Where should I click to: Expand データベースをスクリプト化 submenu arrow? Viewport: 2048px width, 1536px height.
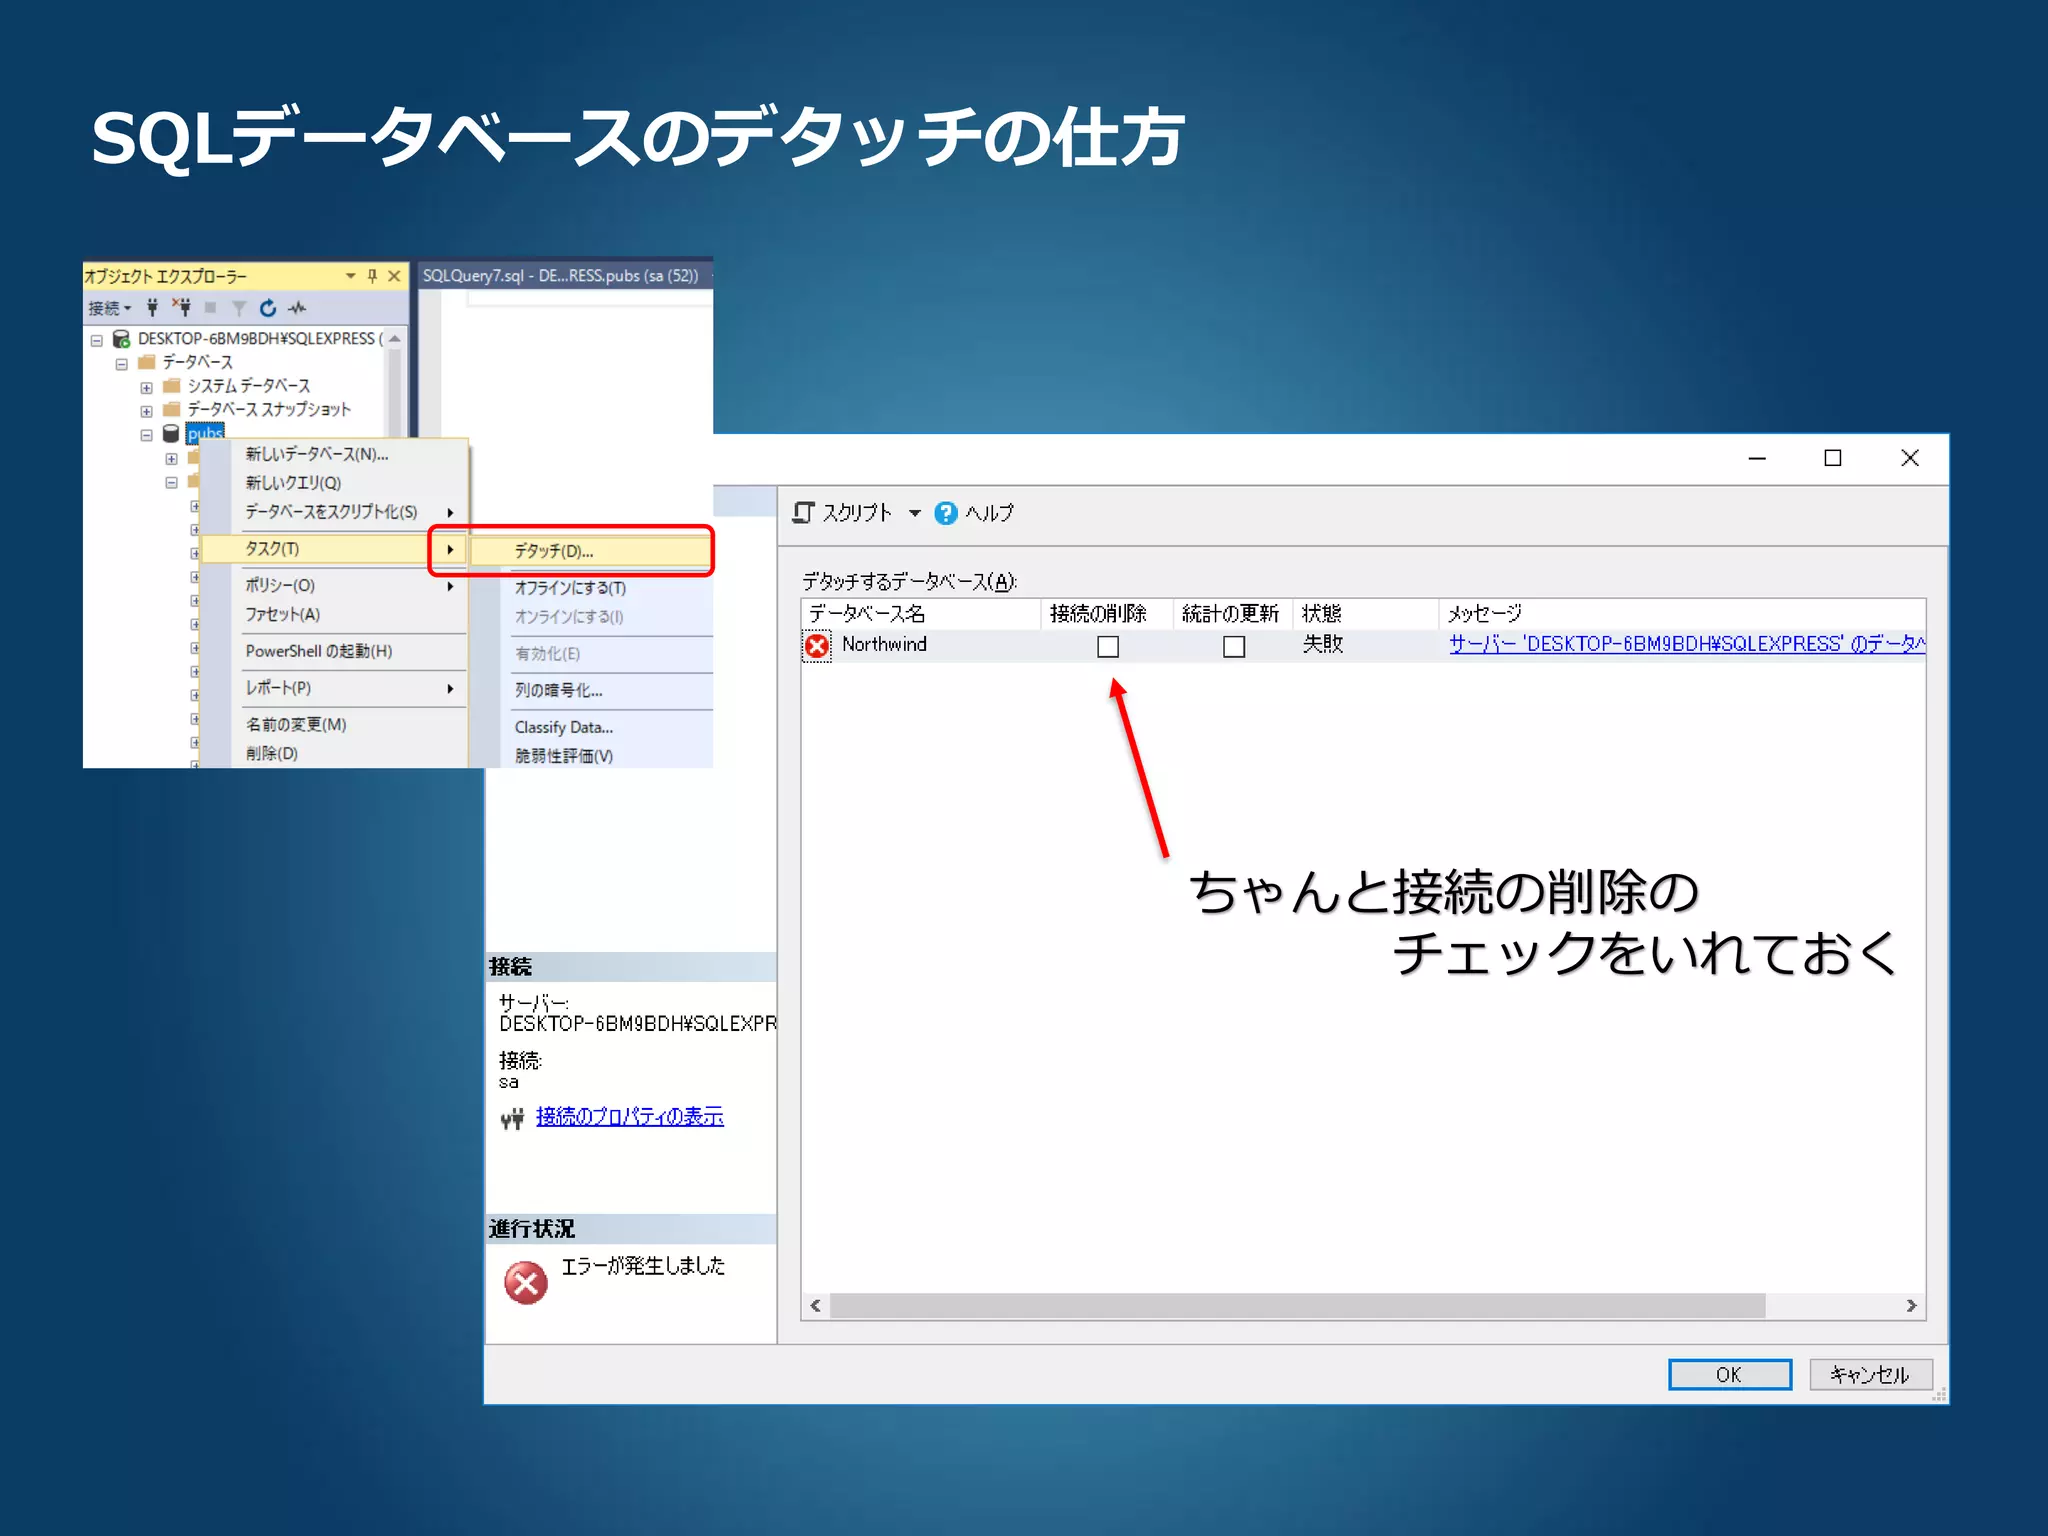tap(450, 513)
